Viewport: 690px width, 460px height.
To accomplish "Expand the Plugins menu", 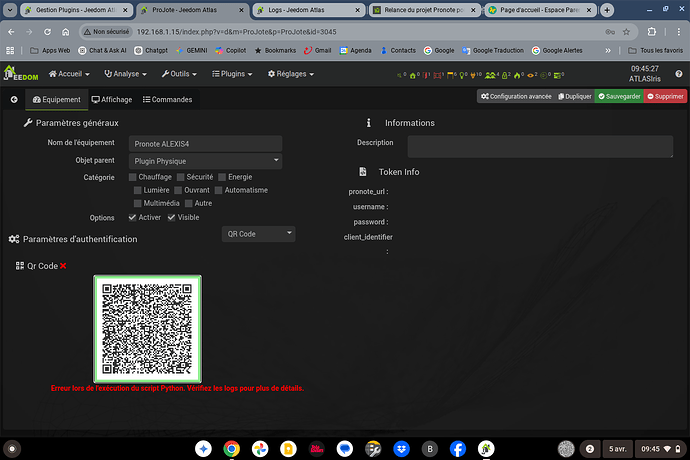I will click(x=232, y=74).
